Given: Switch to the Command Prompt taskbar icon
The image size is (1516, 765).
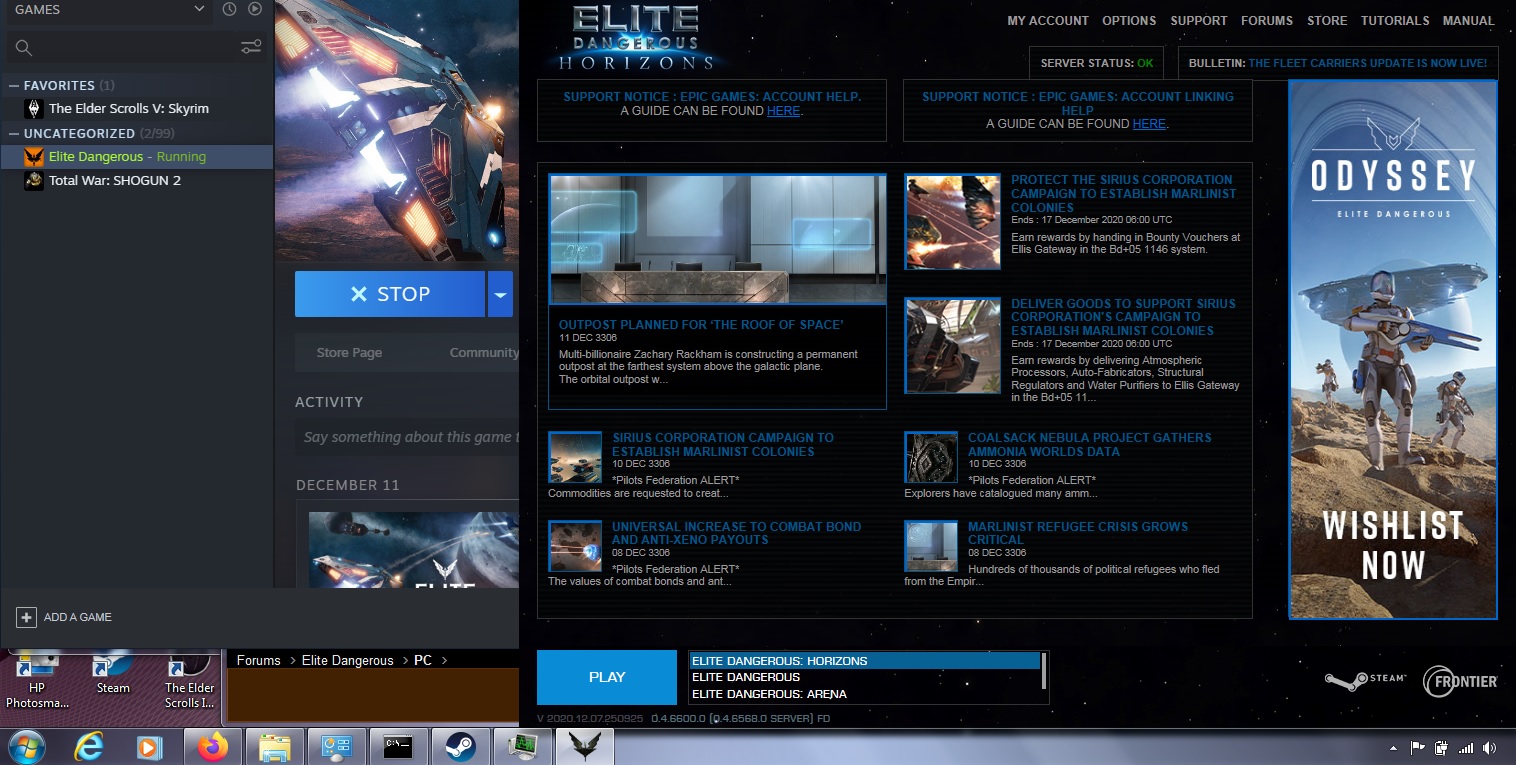Looking at the screenshot, I should point(398,746).
